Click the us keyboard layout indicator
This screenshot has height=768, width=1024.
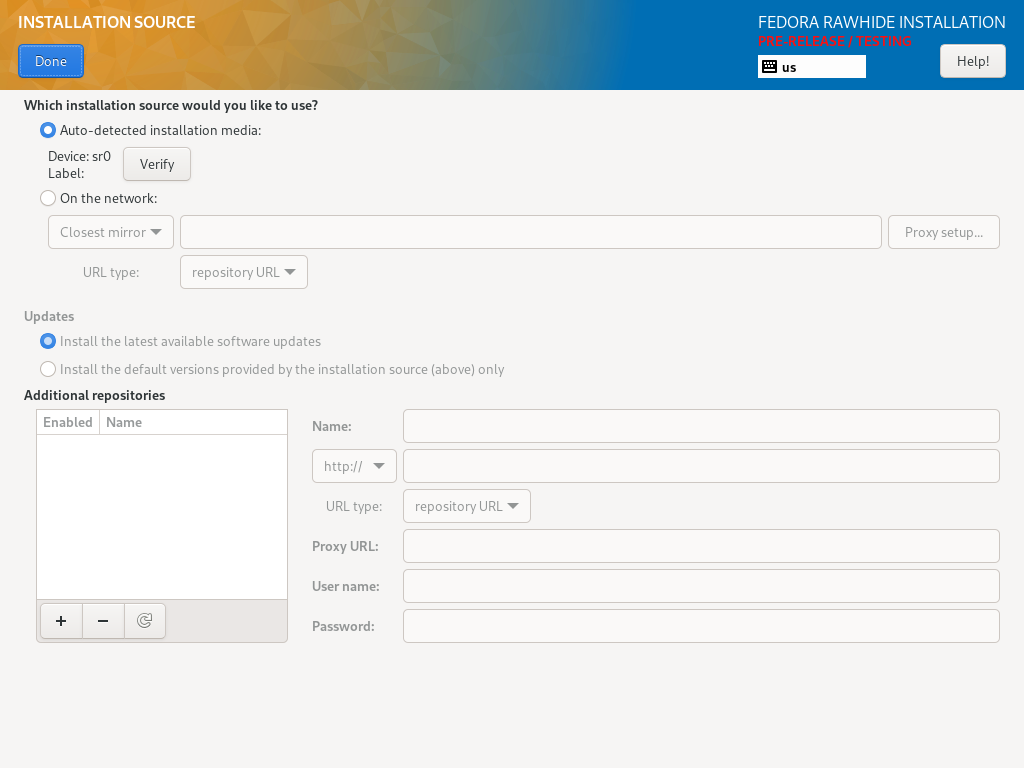tap(812, 67)
